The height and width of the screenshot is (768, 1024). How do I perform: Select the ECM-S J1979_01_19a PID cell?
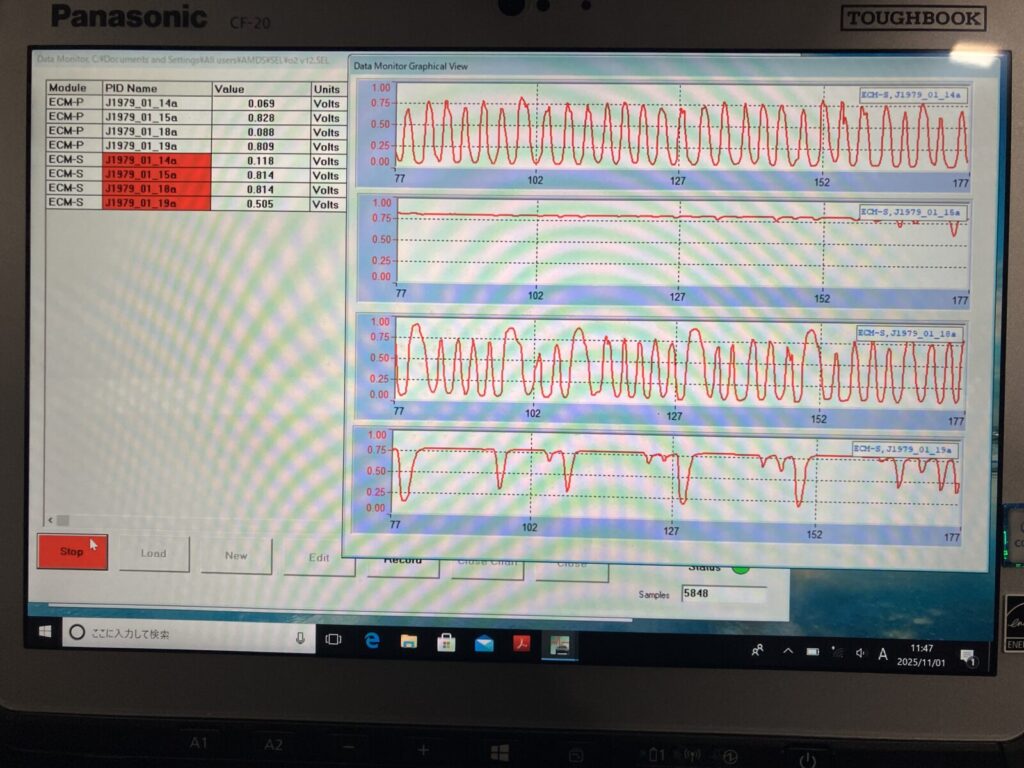click(x=155, y=203)
